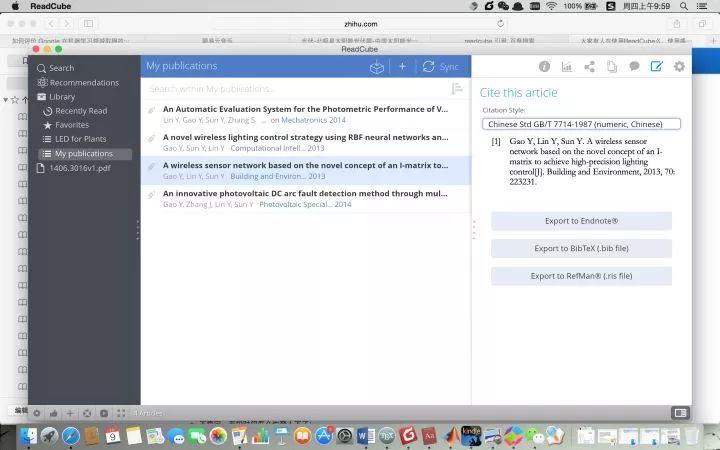Click Search in the ReadCube sidebar
Screen dimensions: 720x450
point(56,68)
